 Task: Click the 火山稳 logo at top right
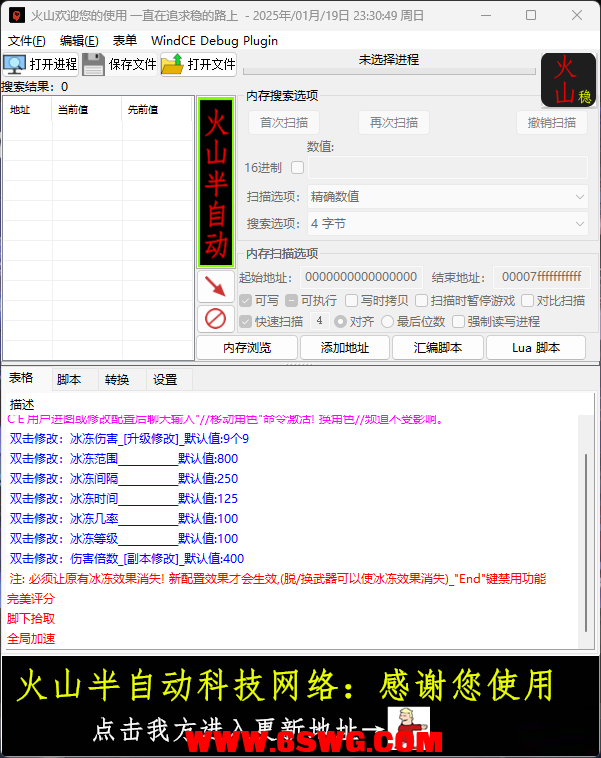click(x=568, y=80)
